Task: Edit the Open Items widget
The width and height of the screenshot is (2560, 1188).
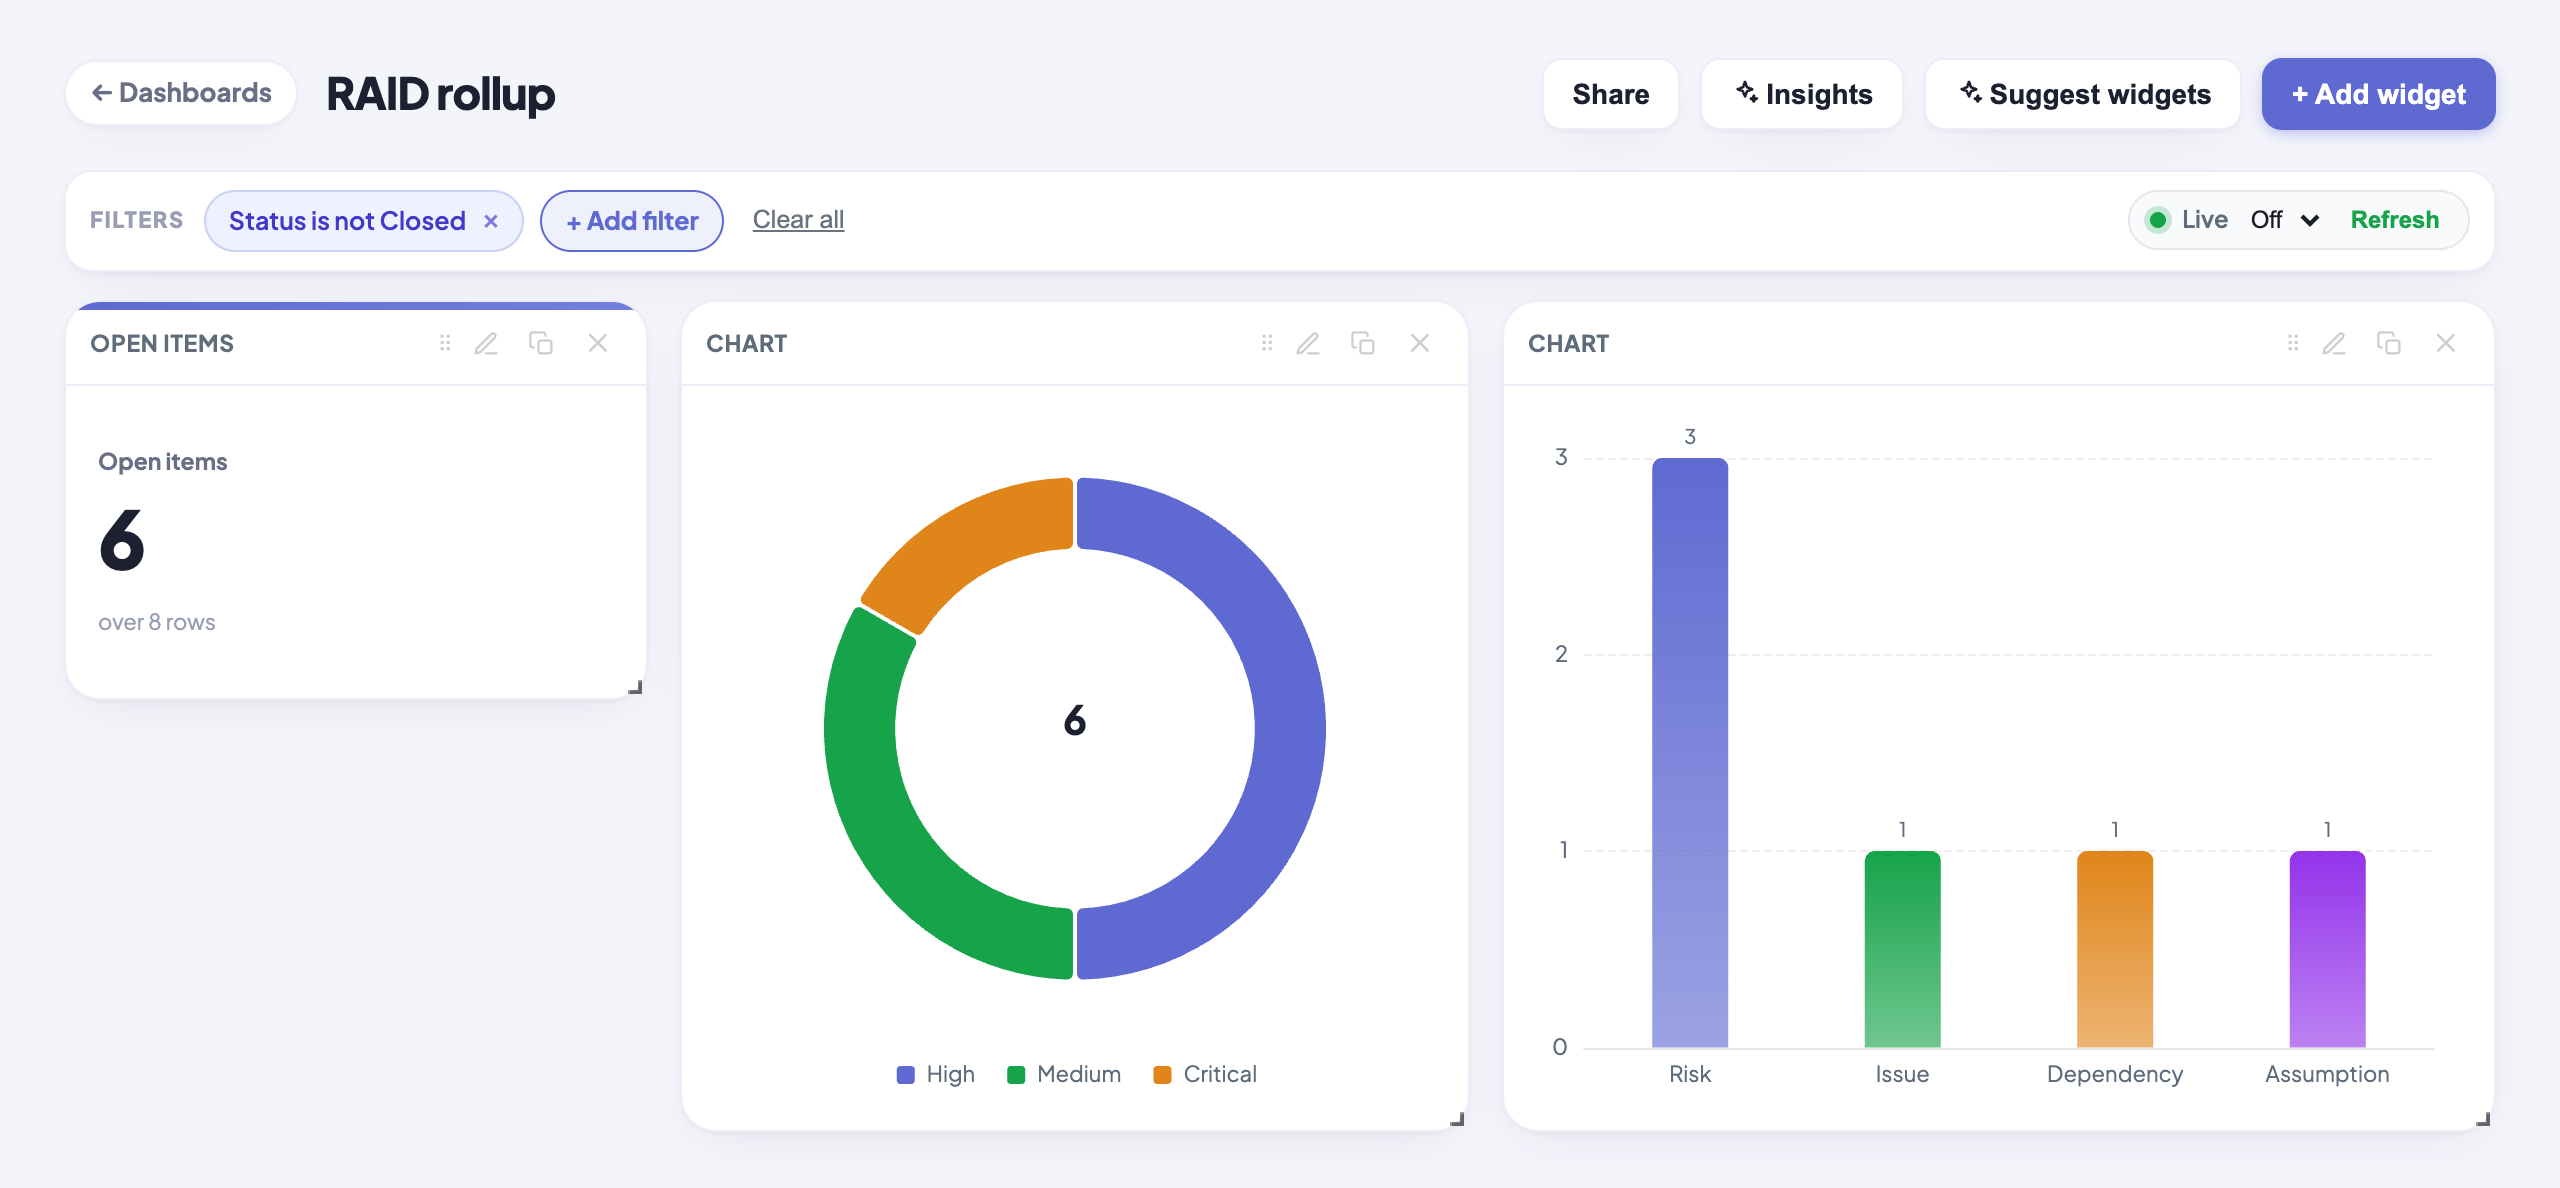Action: (x=486, y=343)
